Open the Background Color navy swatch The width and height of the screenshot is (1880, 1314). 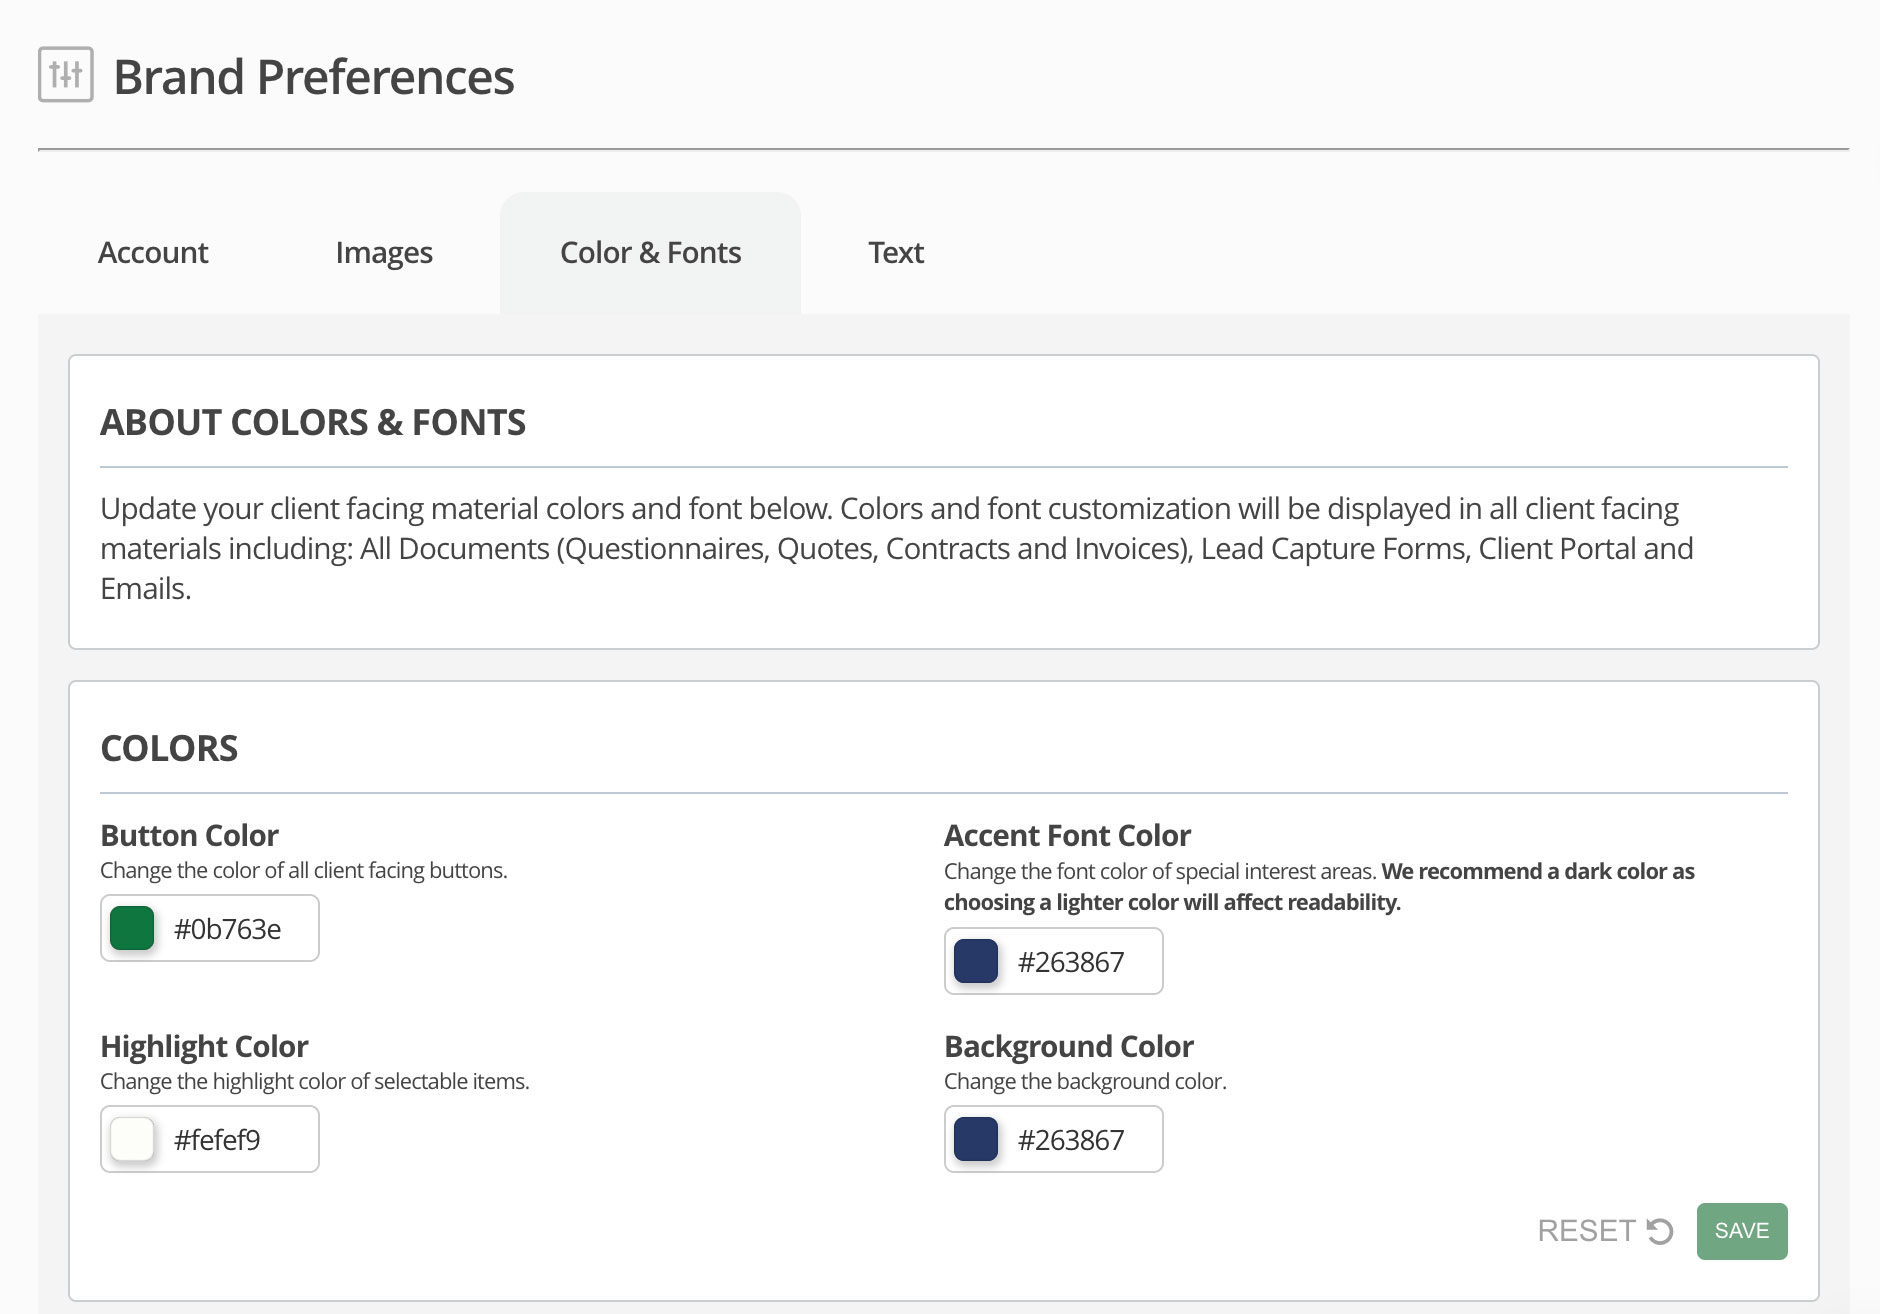coord(976,1139)
